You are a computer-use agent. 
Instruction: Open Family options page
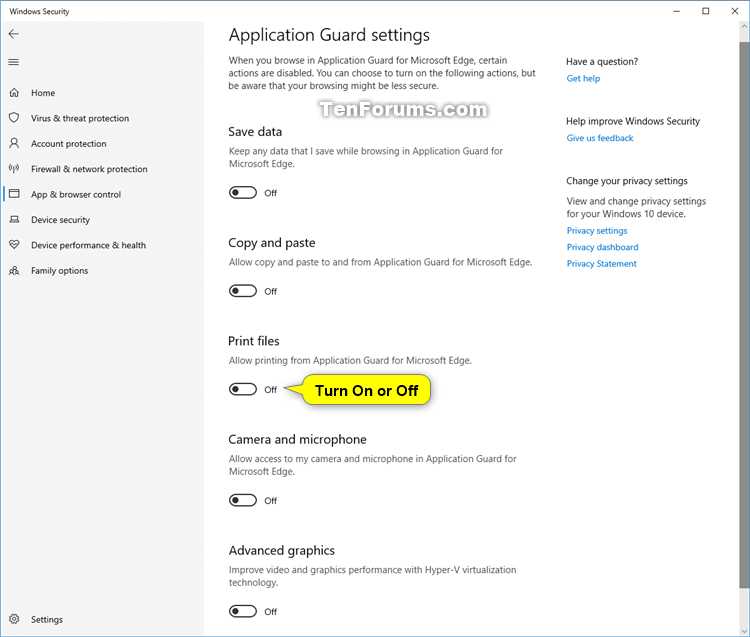point(60,270)
